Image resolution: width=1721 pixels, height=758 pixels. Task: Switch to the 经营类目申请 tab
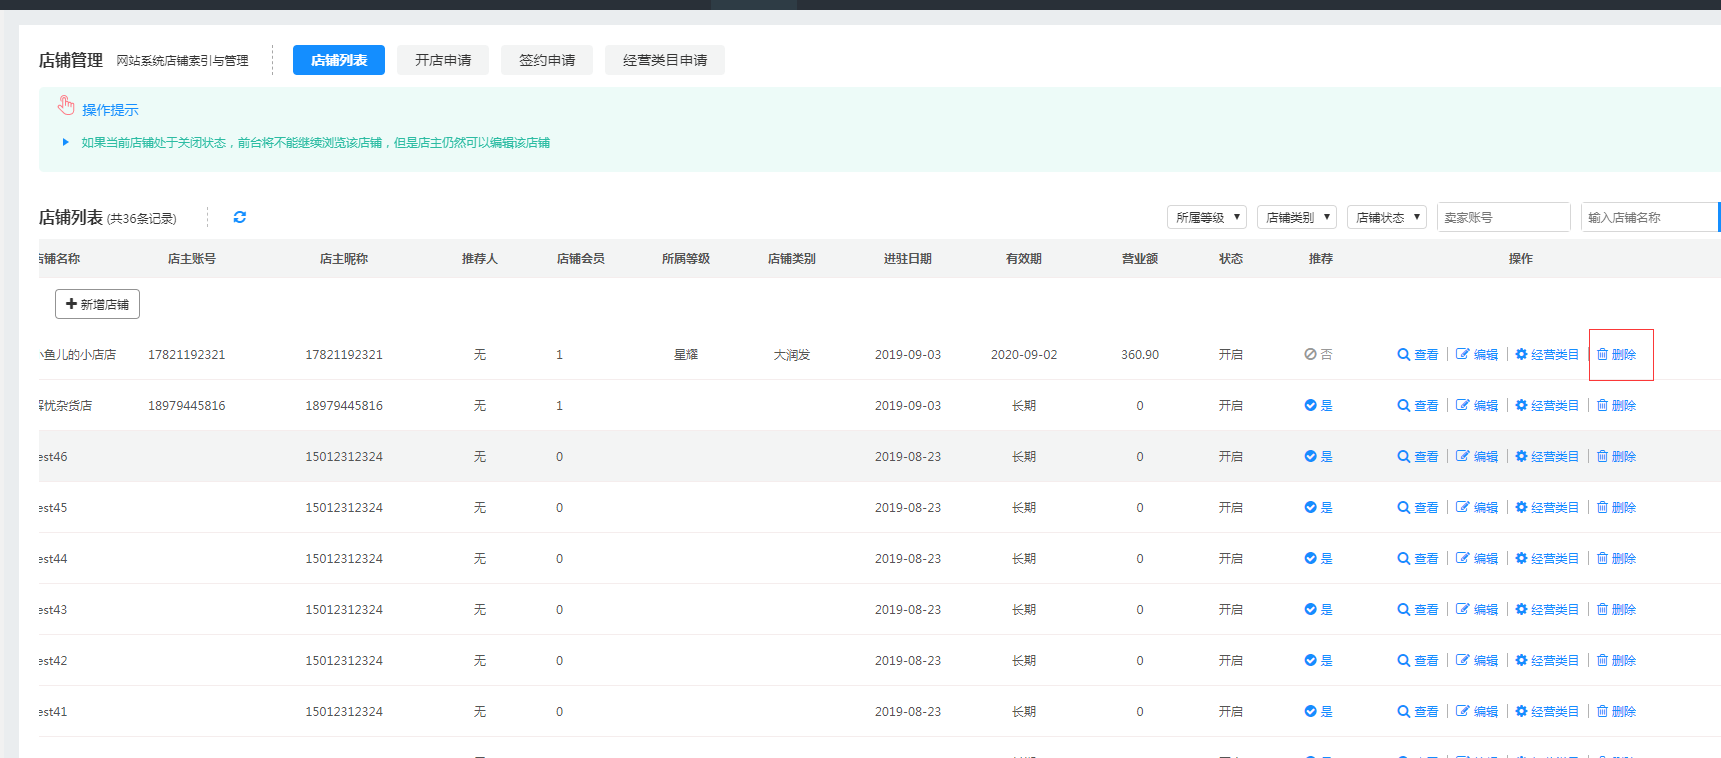point(664,60)
